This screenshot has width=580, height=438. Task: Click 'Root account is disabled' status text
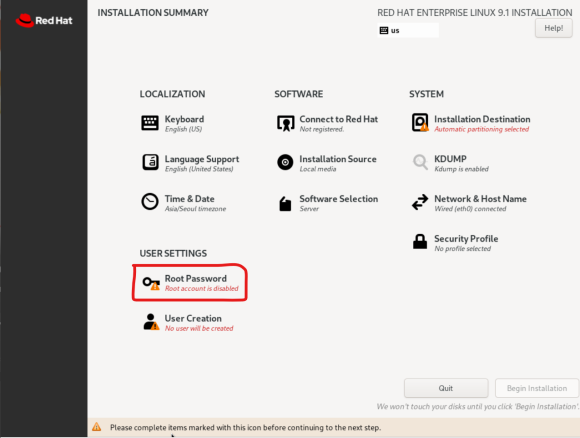[x=202, y=288]
